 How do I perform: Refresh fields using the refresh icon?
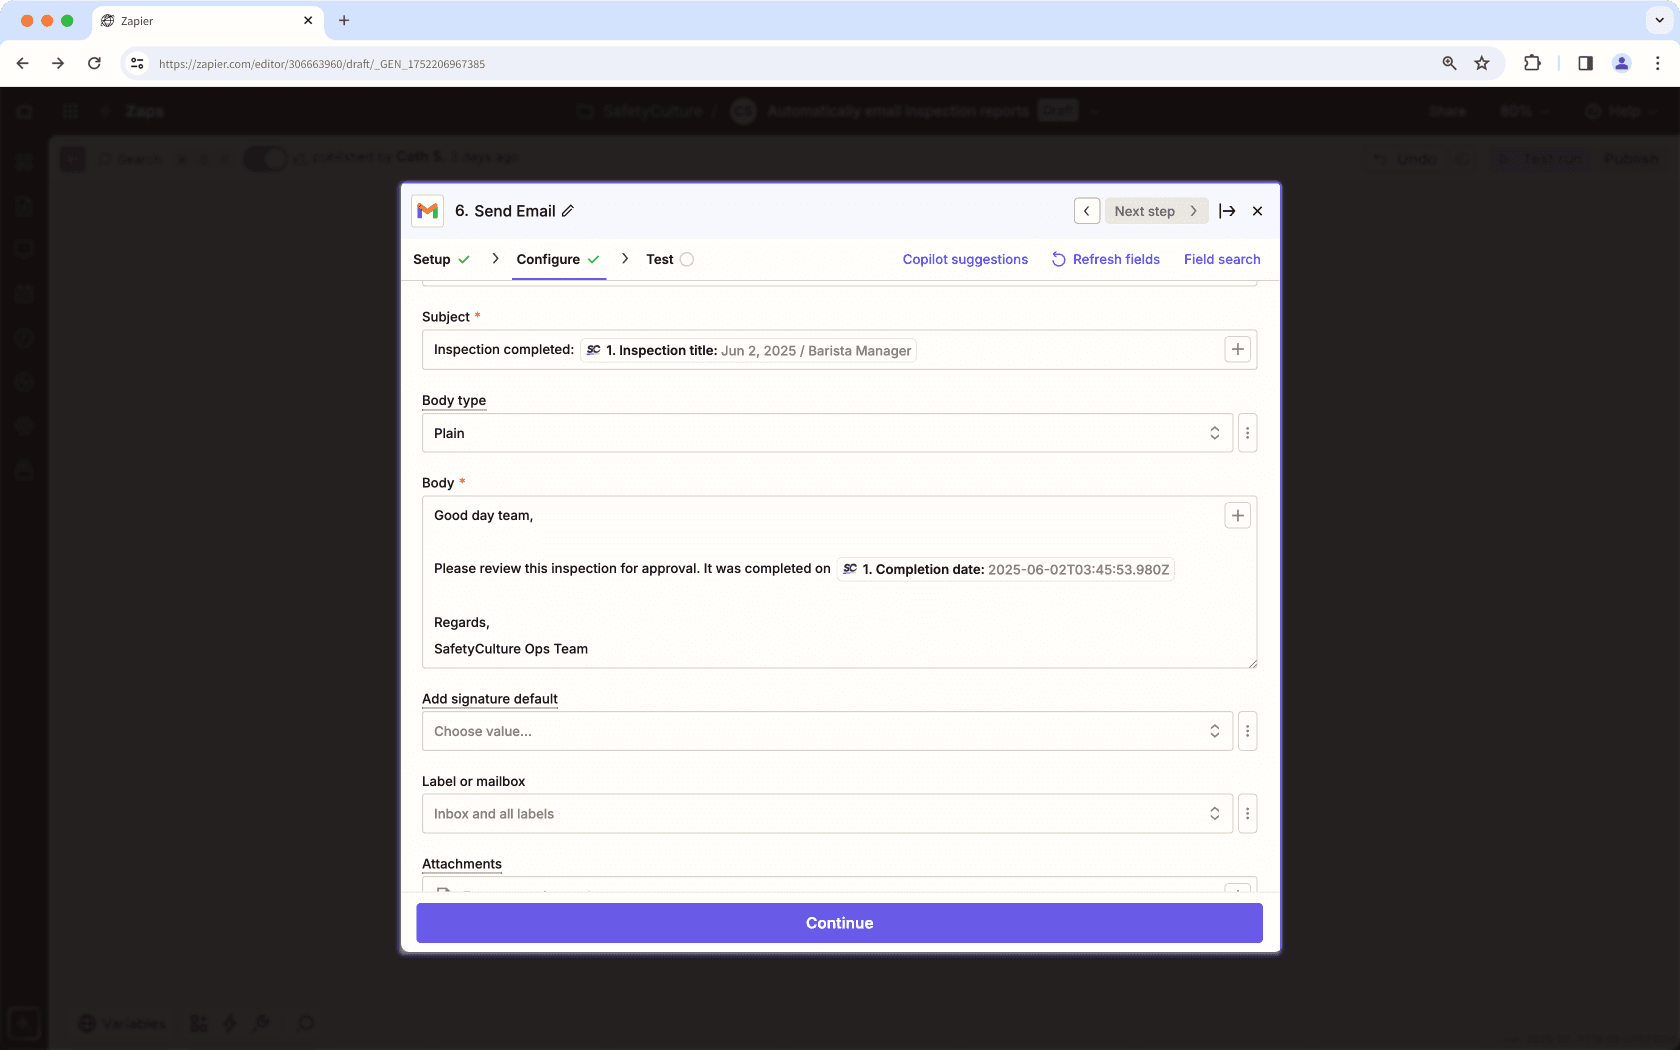coord(1057,259)
